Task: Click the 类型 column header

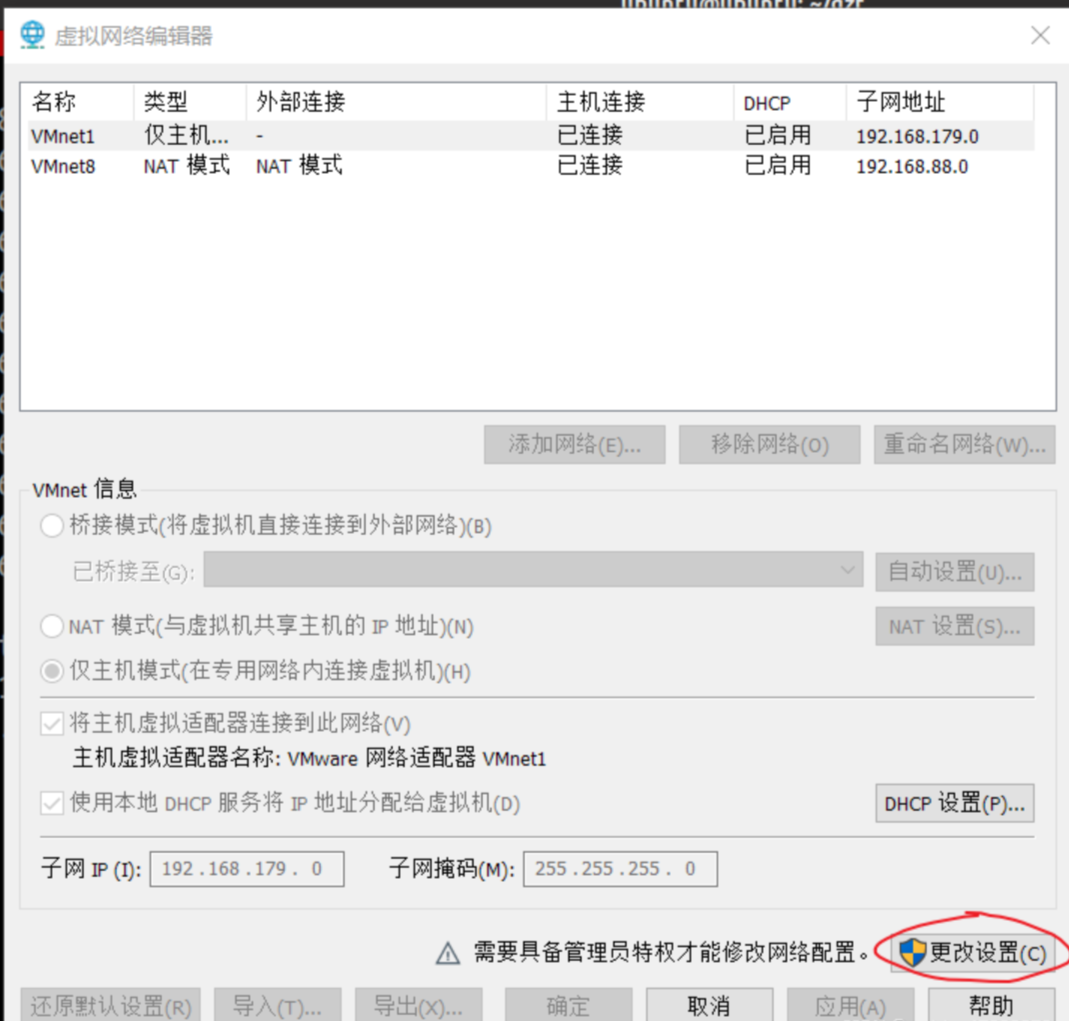Action: click(x=190, y=102)
